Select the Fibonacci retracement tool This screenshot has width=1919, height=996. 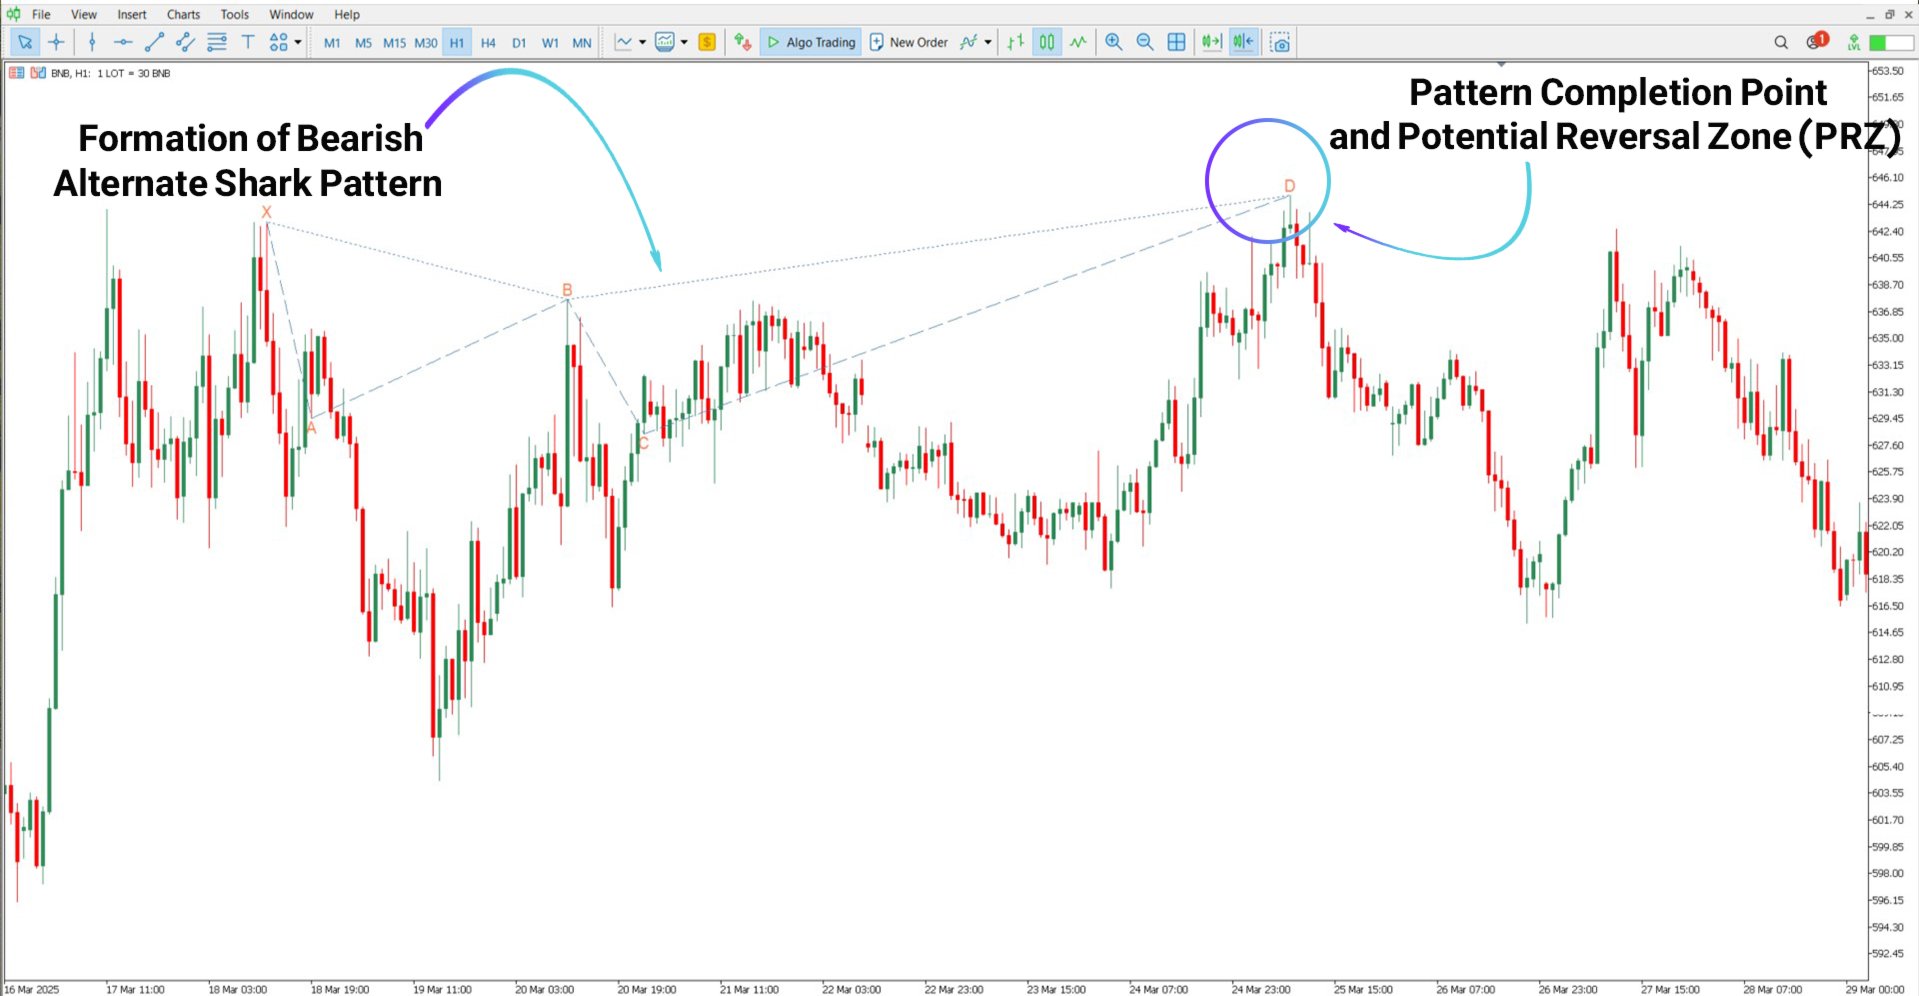point(216,42)
